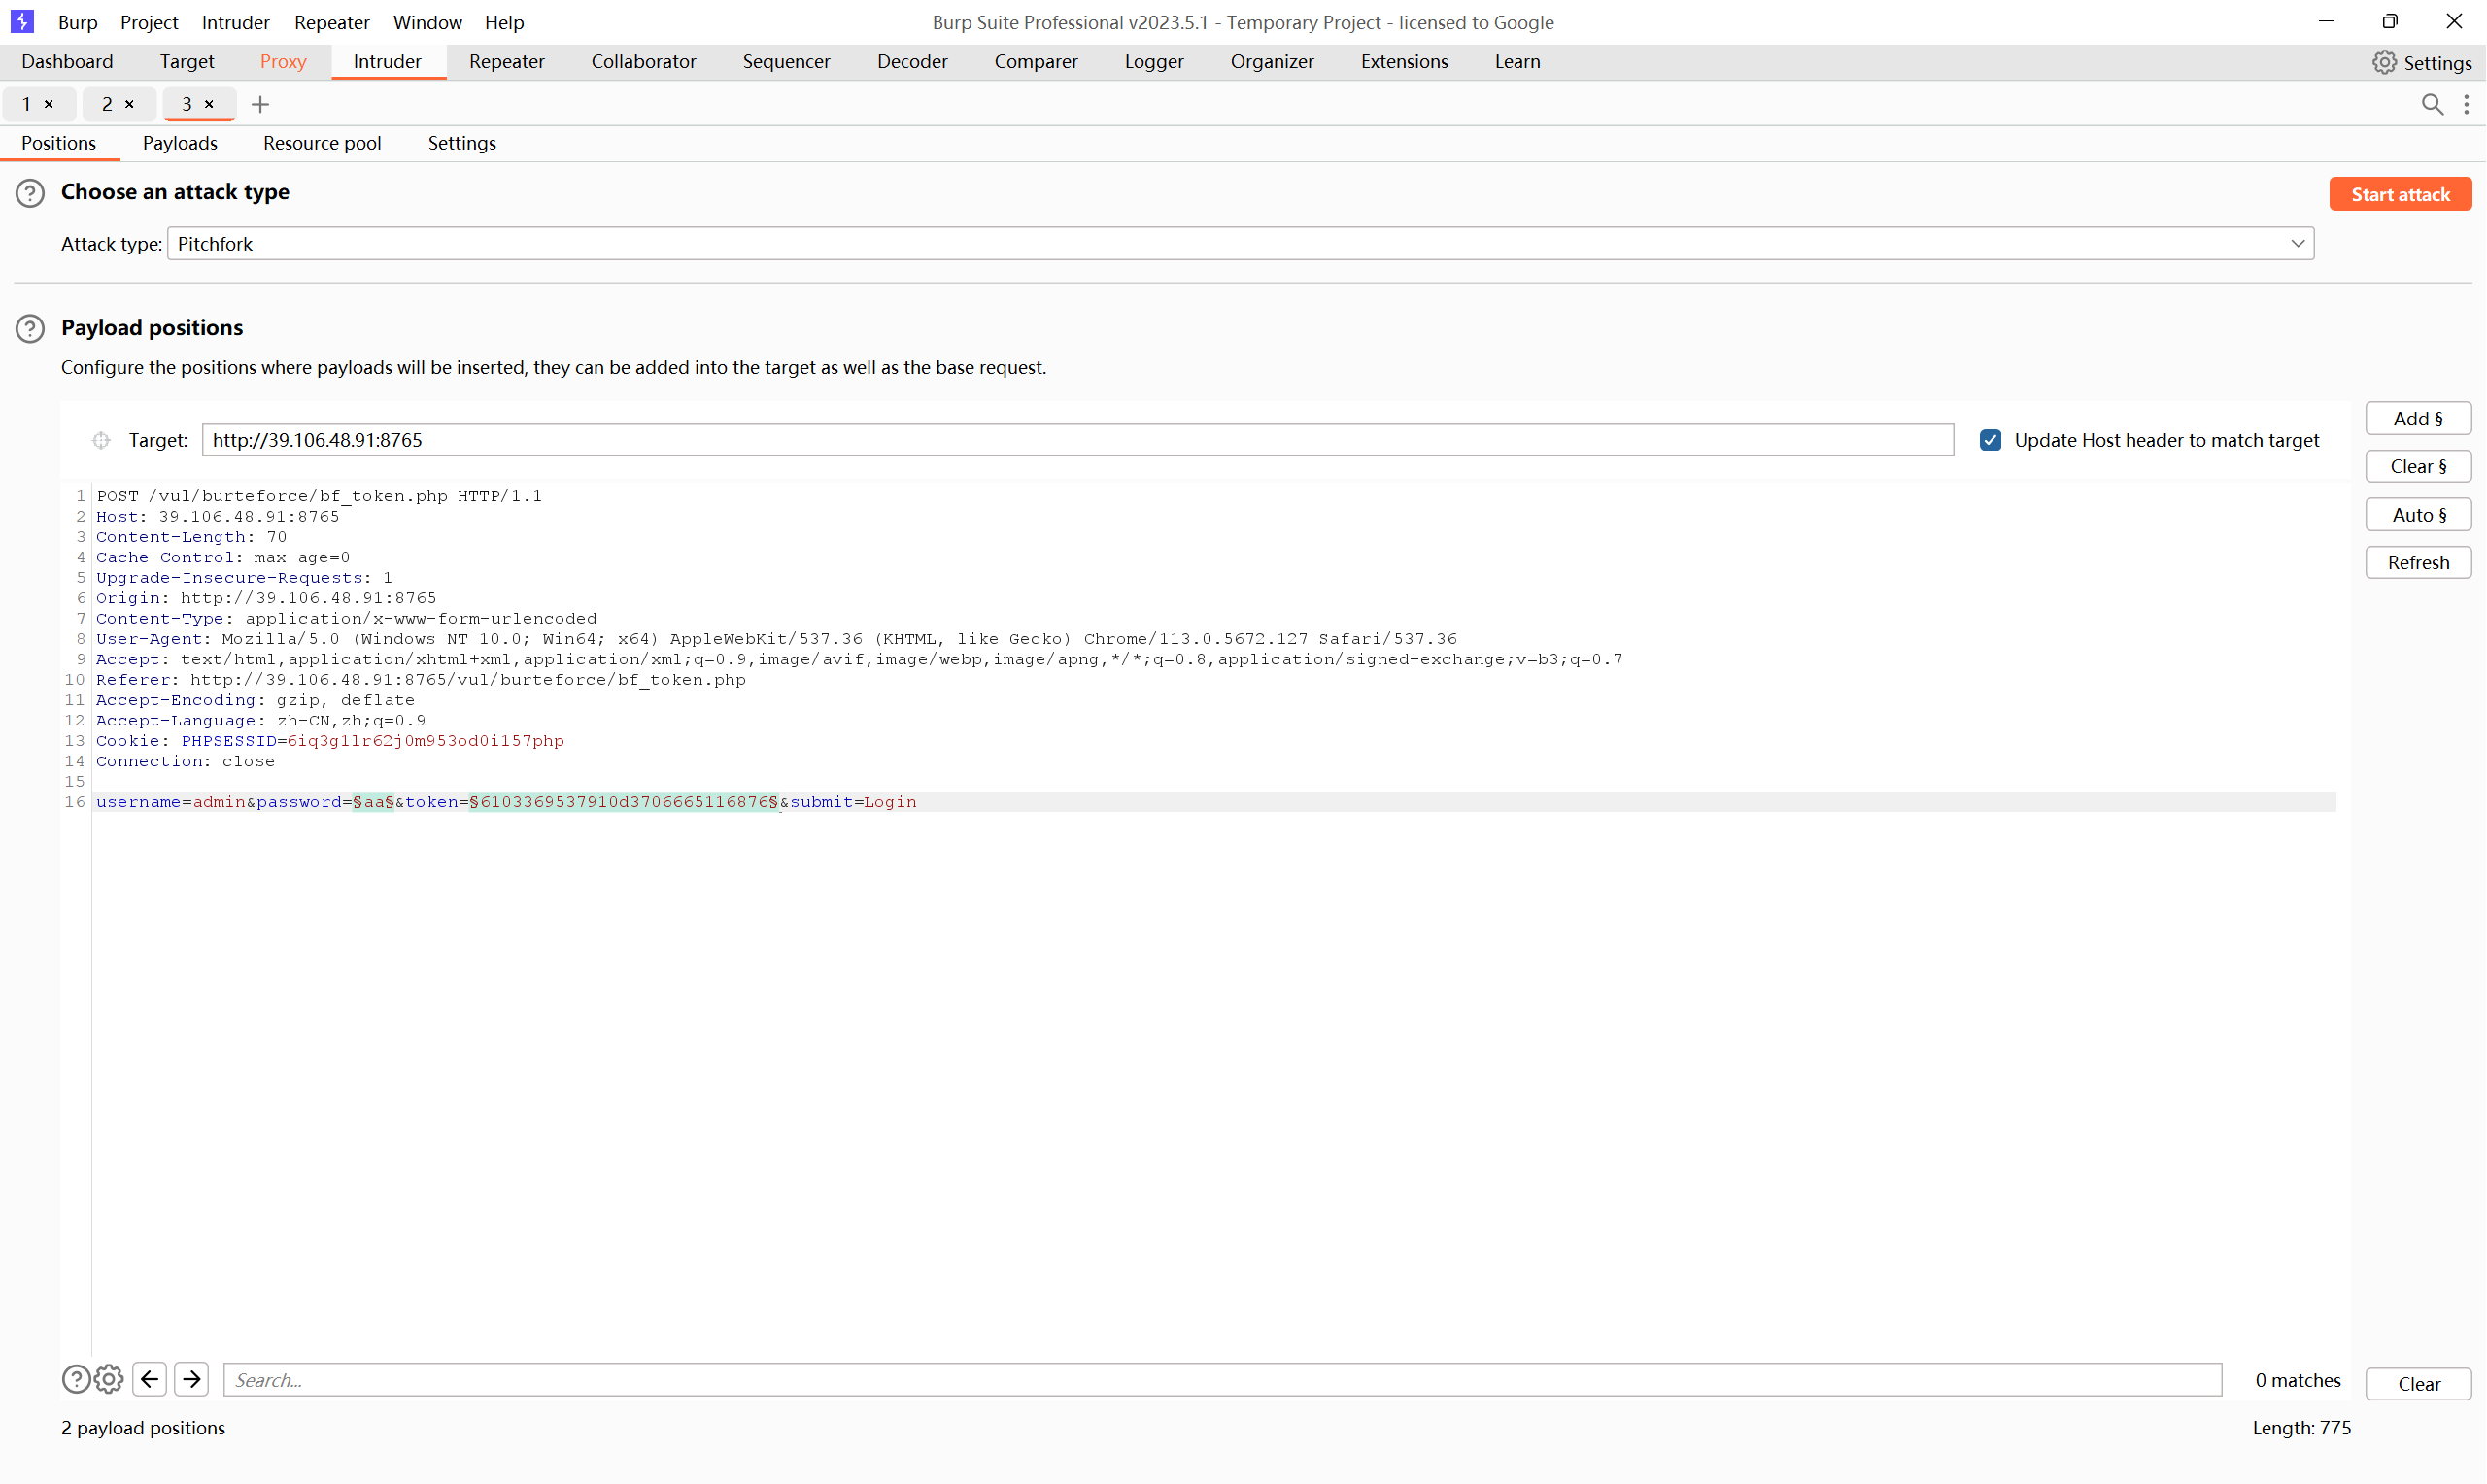Viewport: 2487px width, 1484px height.
Task: Open editor search settings gear icon
Action: 109,1379
